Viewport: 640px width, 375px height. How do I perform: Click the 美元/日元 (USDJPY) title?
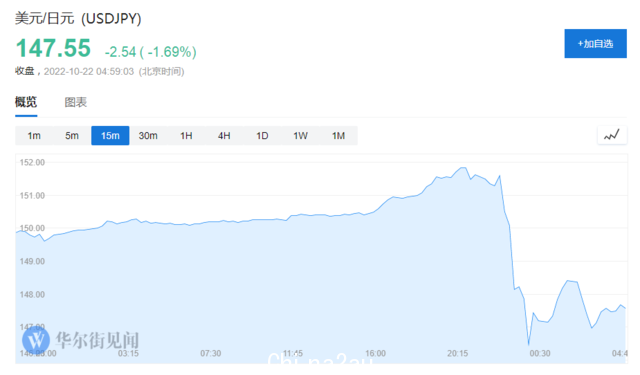78,18
